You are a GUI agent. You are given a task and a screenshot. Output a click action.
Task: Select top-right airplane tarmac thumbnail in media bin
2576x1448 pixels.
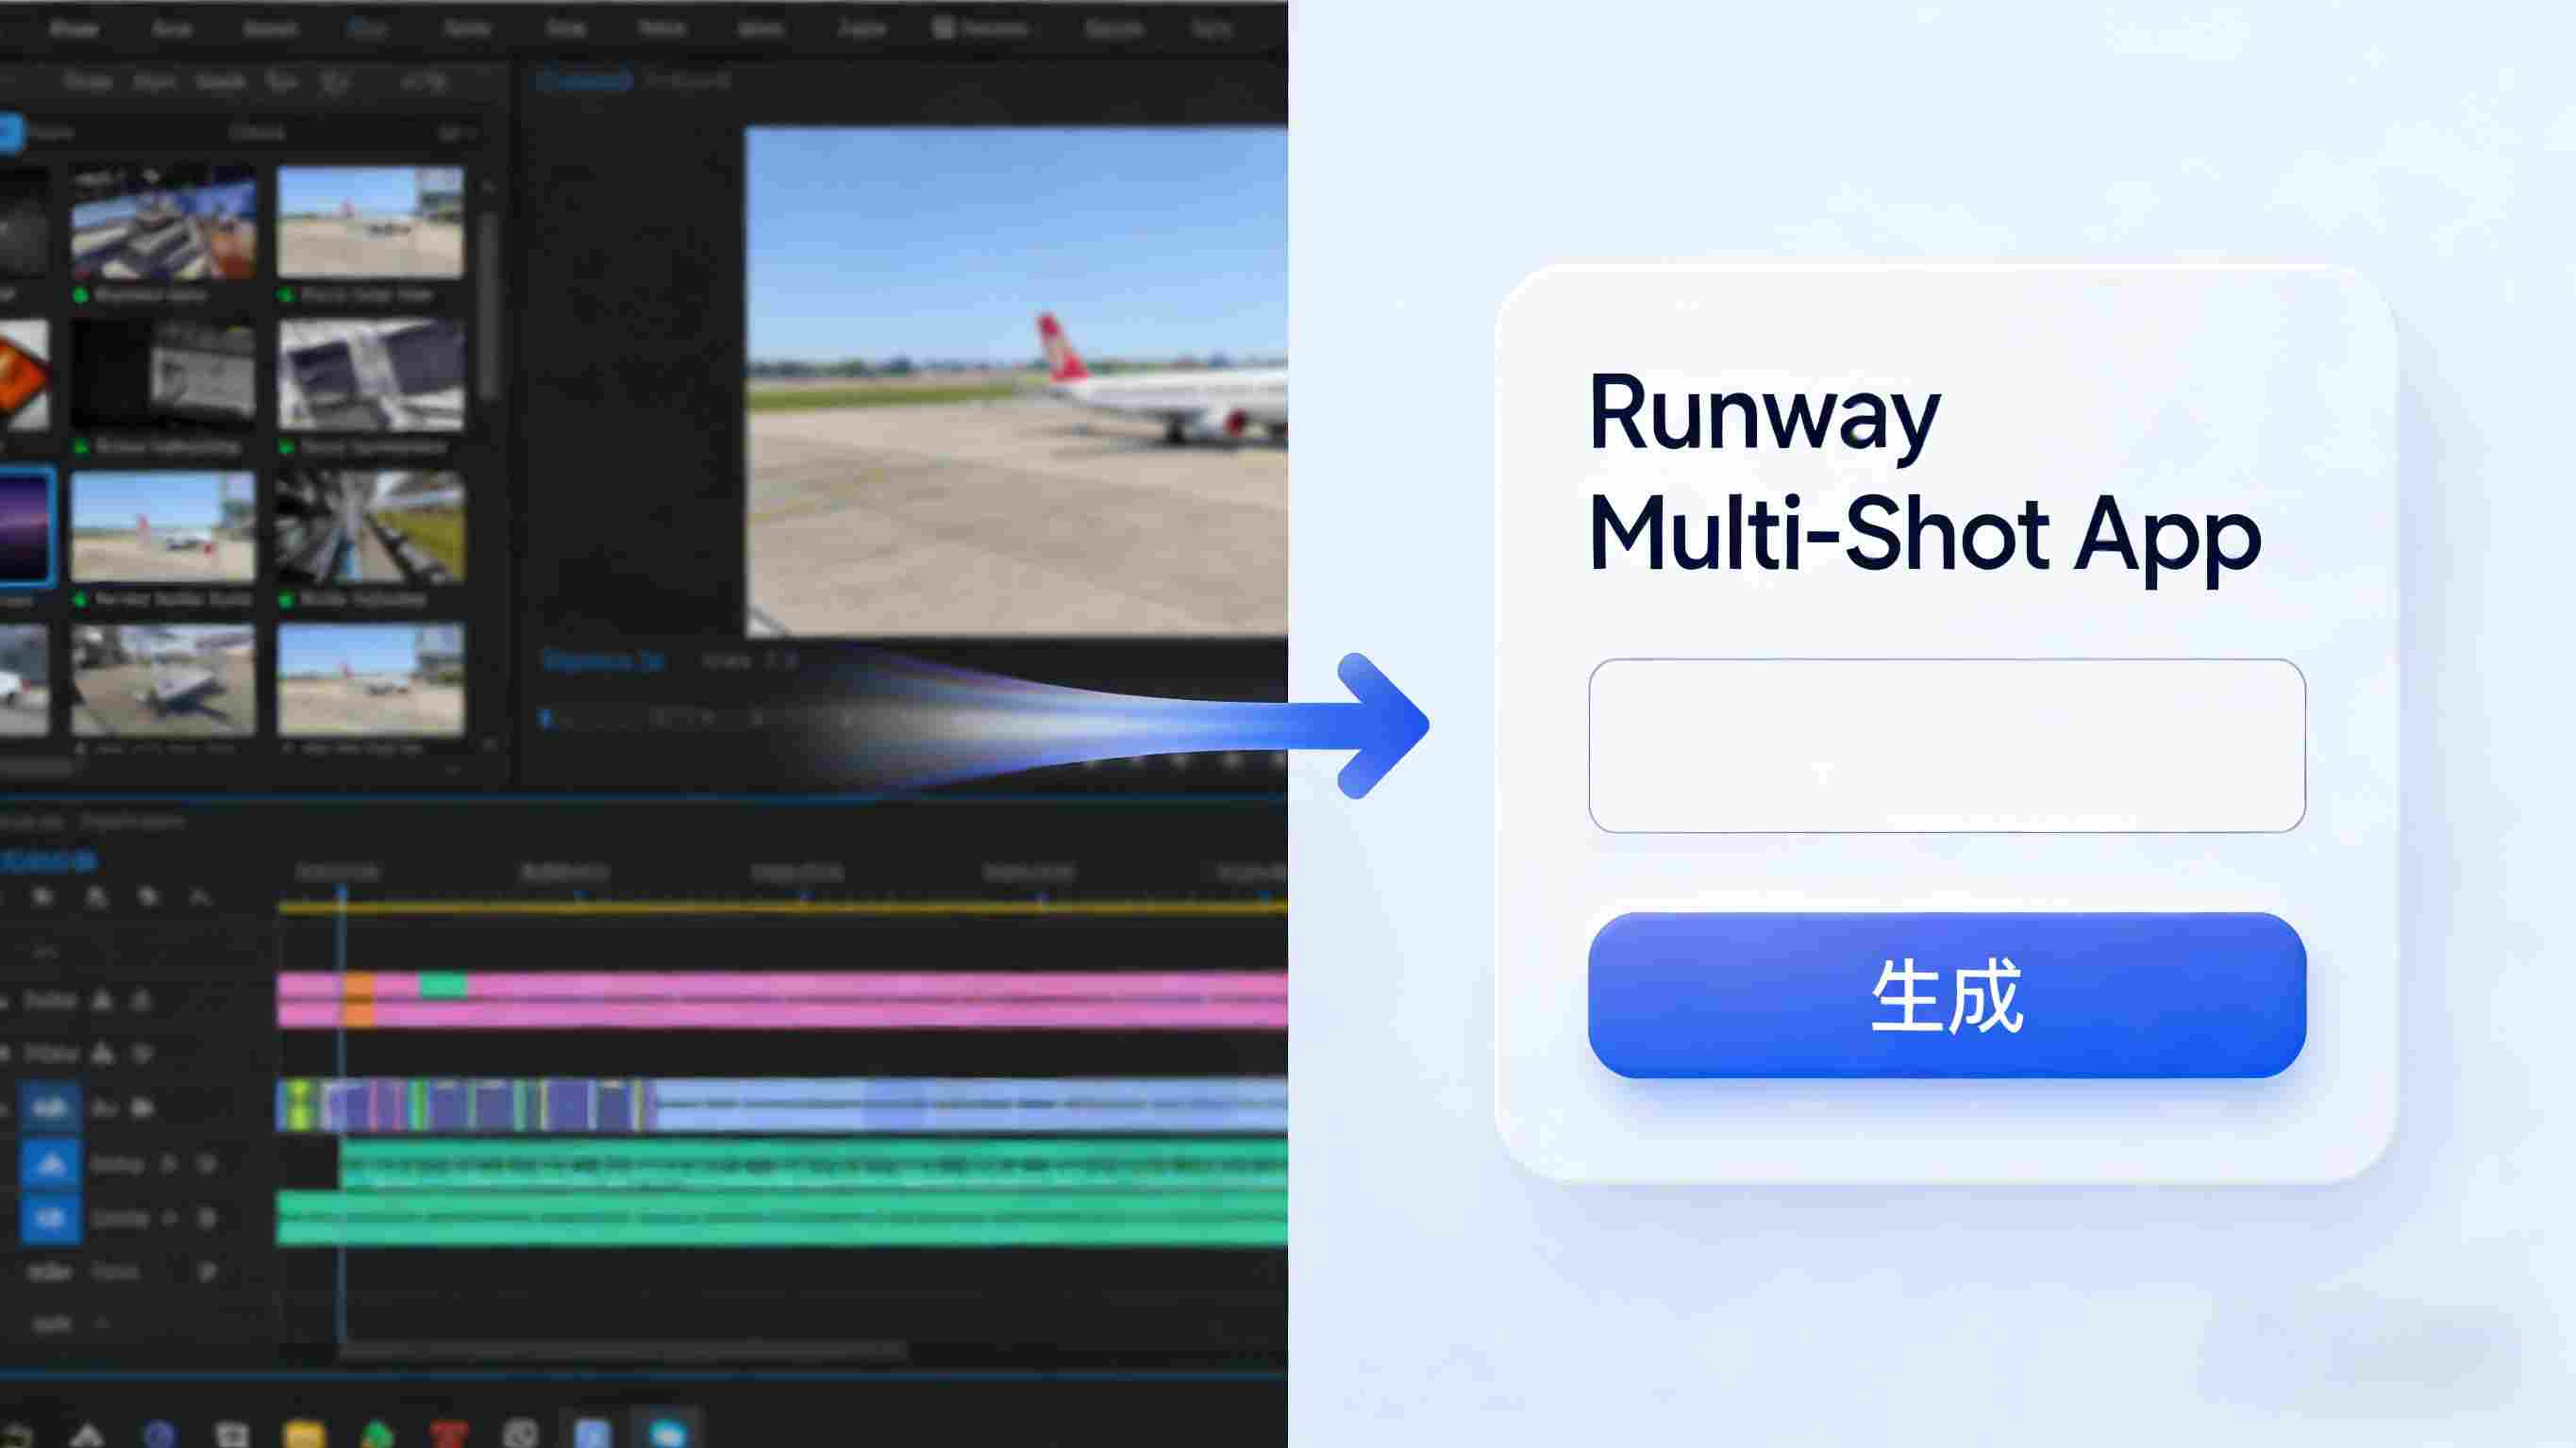(x=370, y=221)
